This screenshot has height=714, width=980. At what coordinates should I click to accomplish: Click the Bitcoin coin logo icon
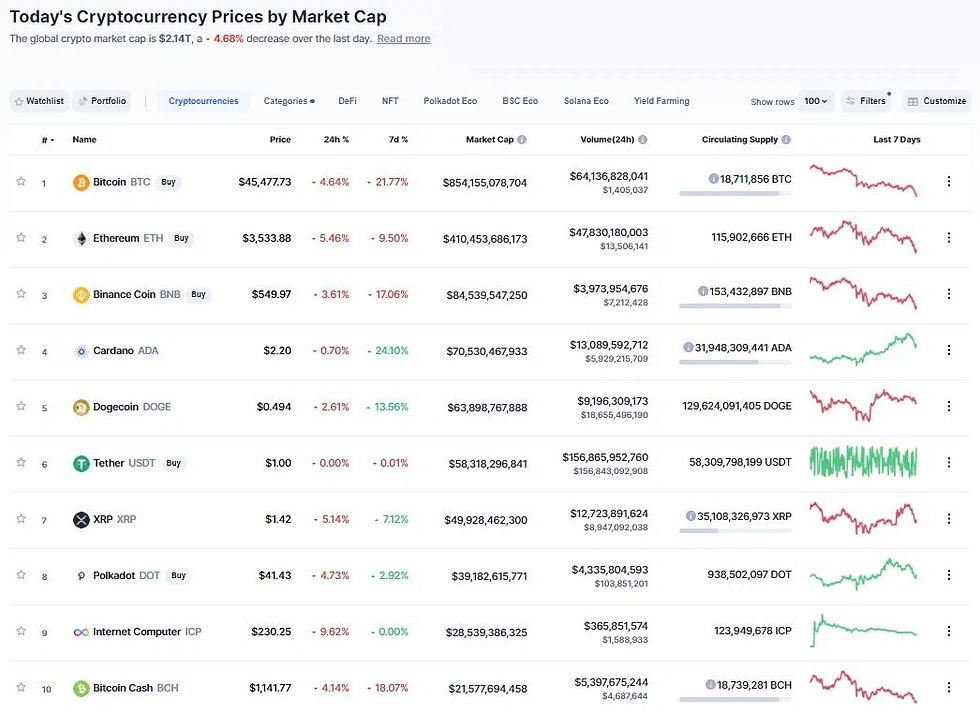coord(81,183)
